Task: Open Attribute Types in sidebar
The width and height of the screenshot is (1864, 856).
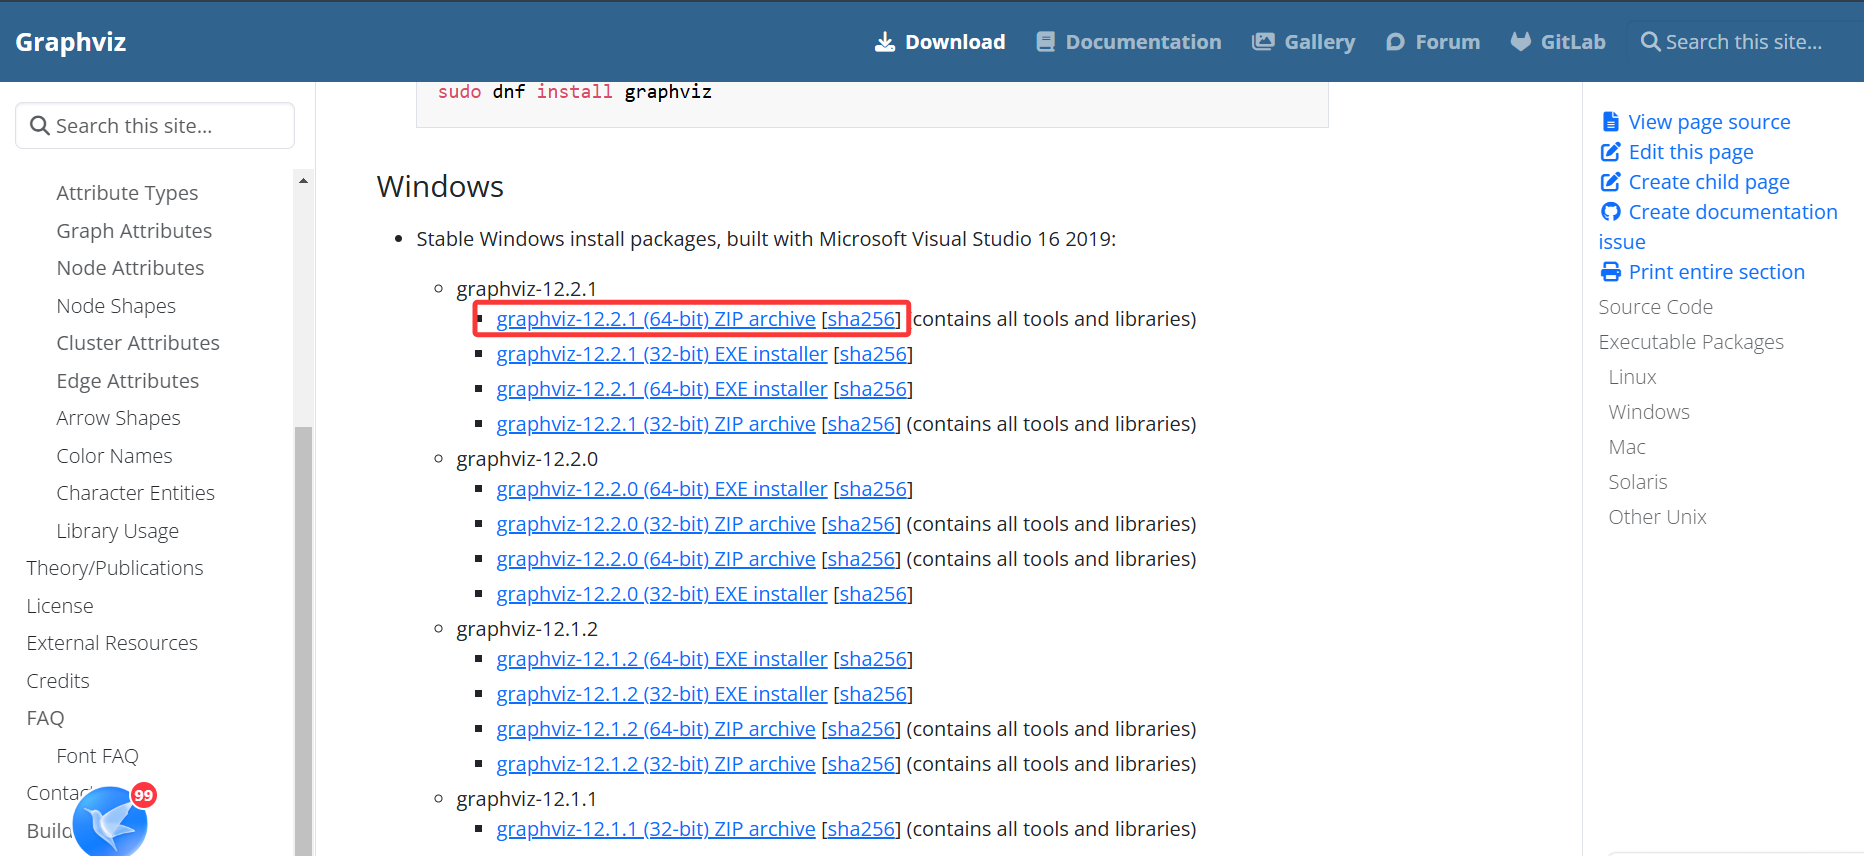Action: click(x=127, y=193)
